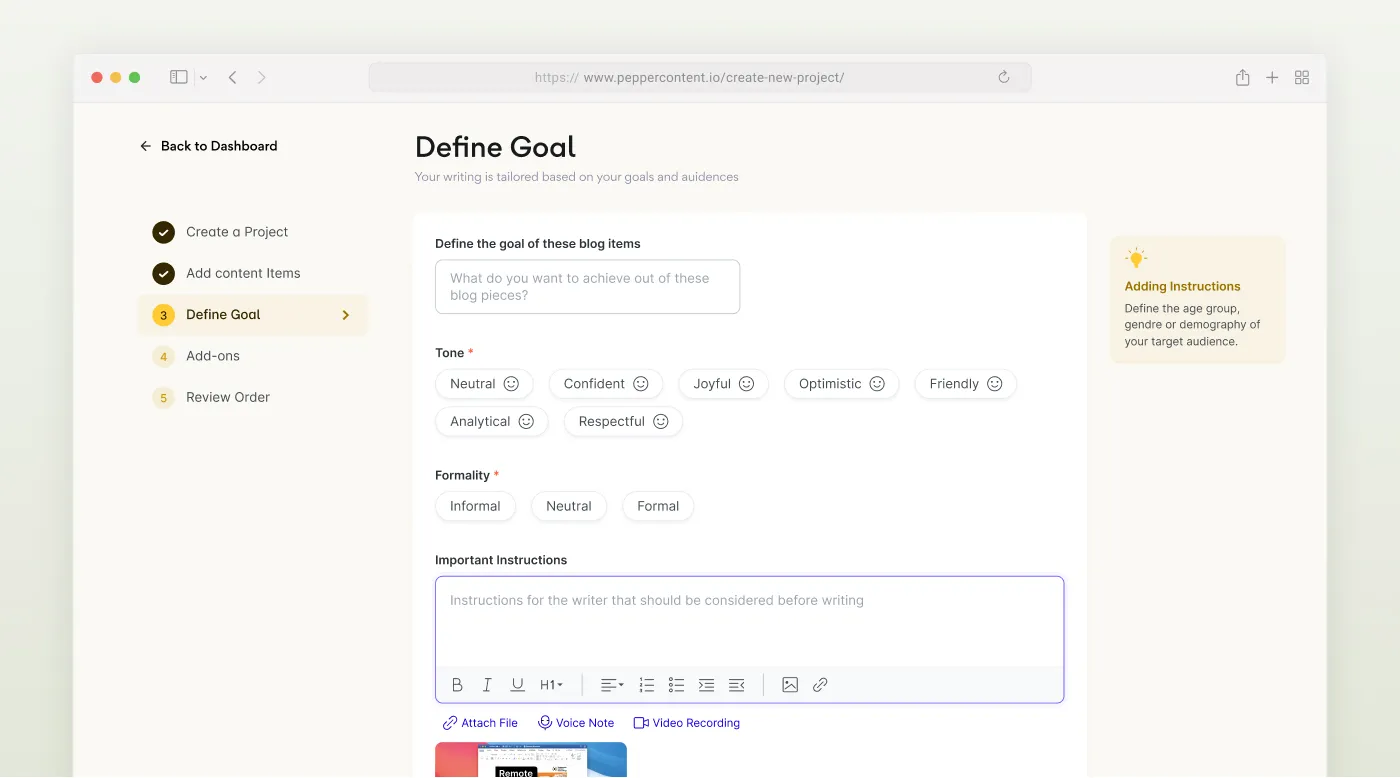Open a new browser tab
Screen dimensions: 1400x778
coord(1272,77)
